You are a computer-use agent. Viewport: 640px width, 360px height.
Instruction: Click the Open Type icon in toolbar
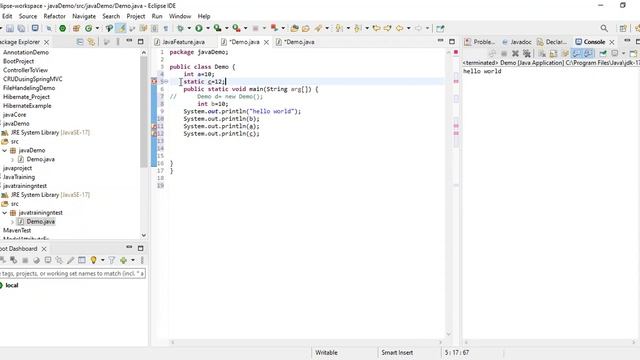294,28
